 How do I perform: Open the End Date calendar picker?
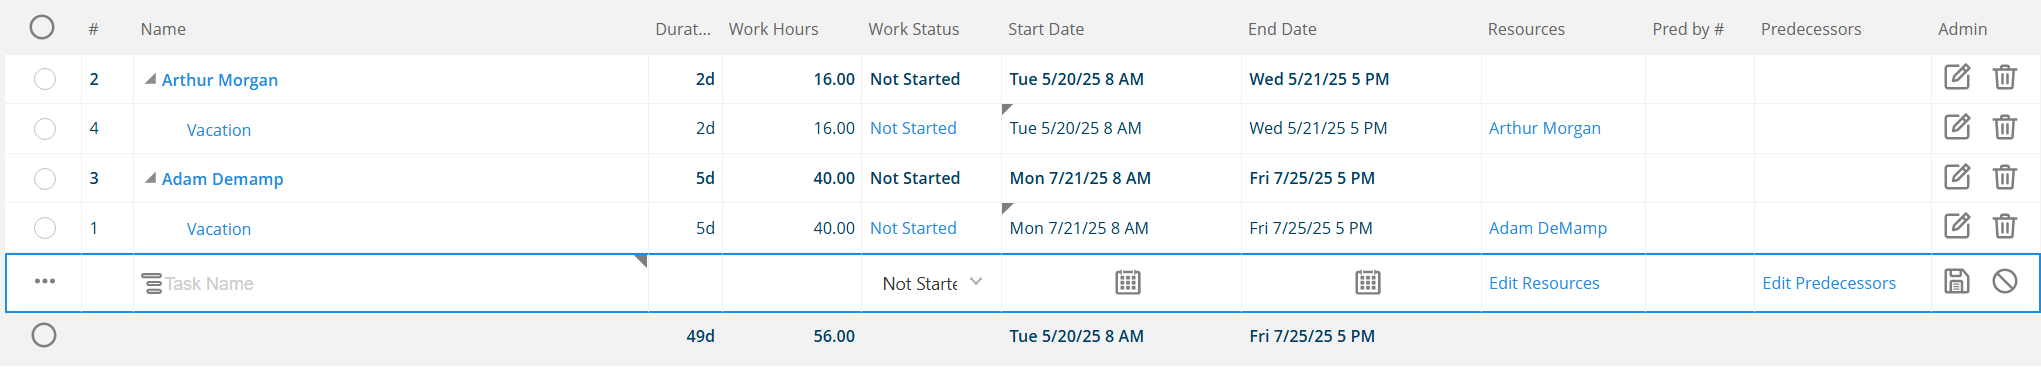[1367, 282]
